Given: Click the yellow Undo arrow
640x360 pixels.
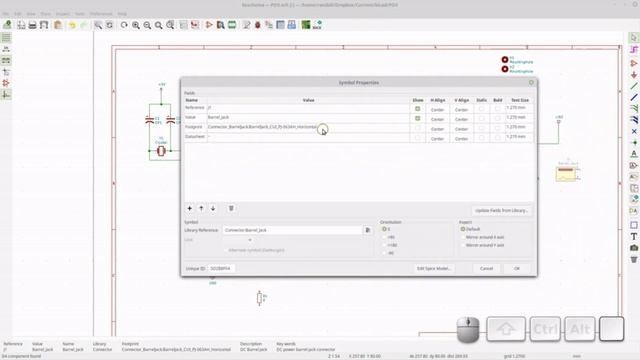Looking at the screenshot, I should pyautogui.click(x=72, y=25).
